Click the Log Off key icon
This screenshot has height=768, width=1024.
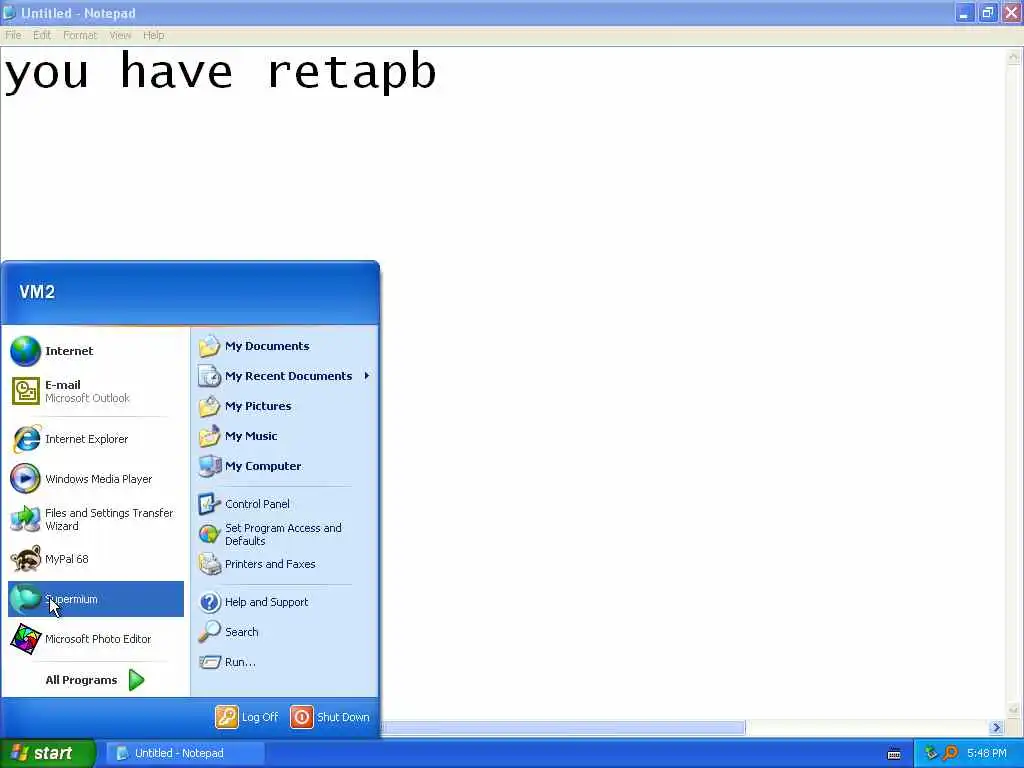coord(227,716)
